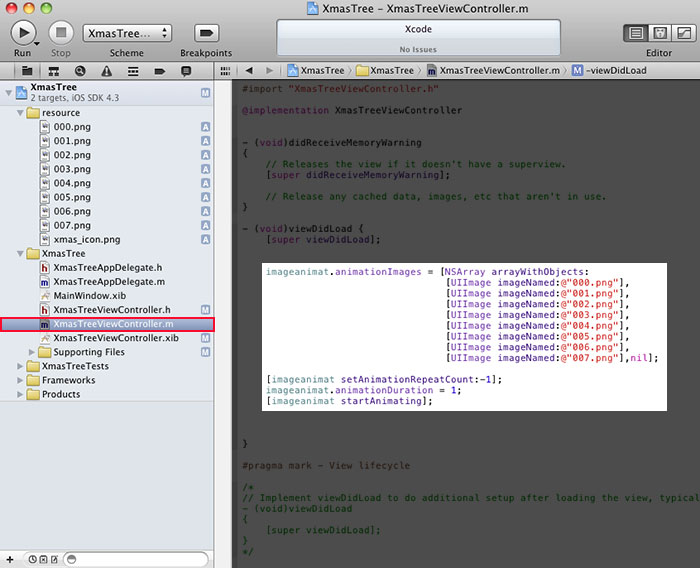700x568 pixels.
Task: Open the XmasTree scheme dropdown
Action: pos(127,33)
